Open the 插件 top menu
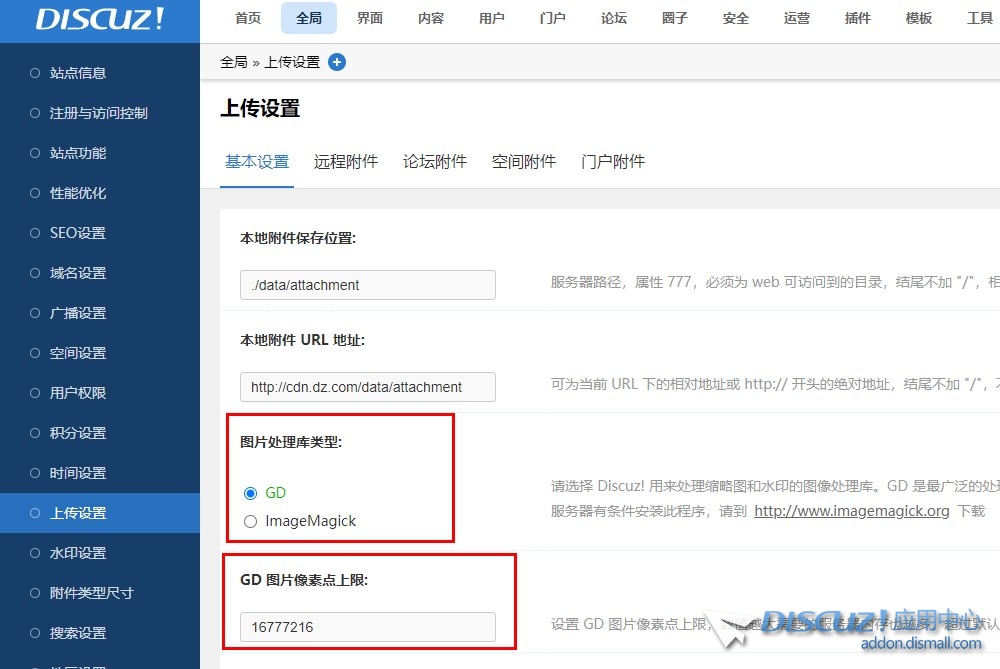Screen dimensions: 1000x669 (858, 18)
